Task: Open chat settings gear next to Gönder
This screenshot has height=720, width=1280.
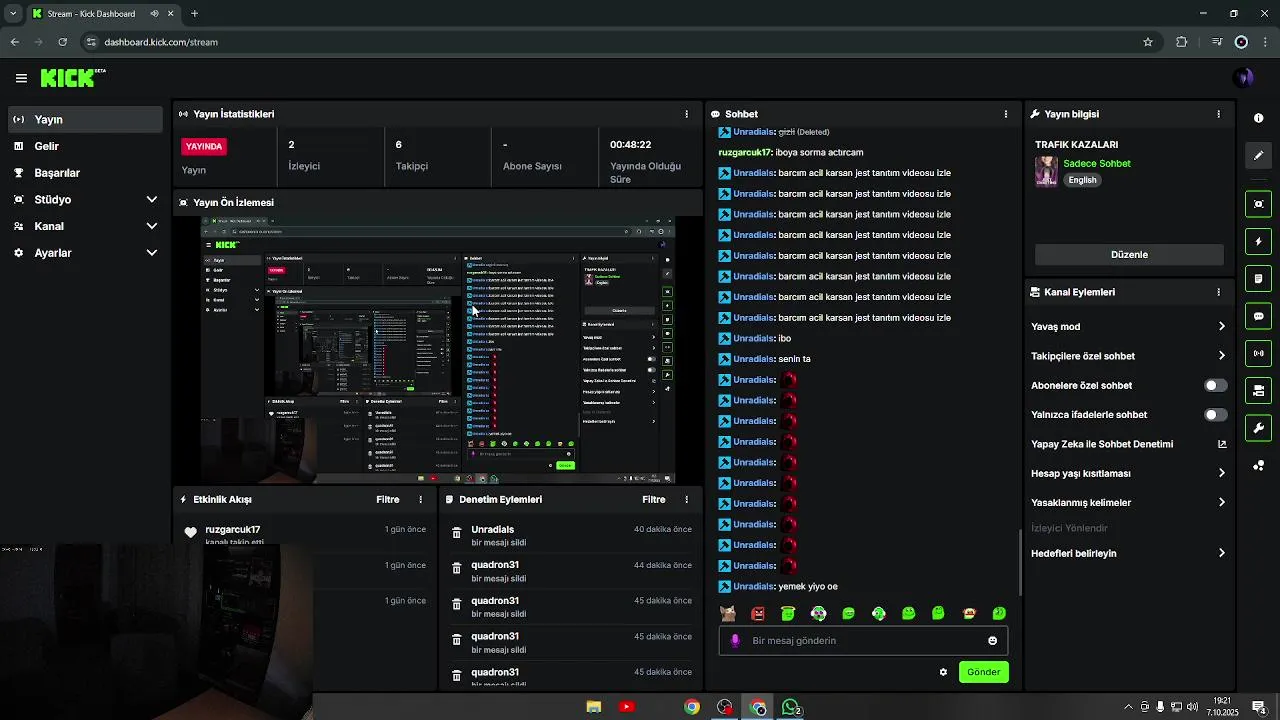Action: (943, 672)
